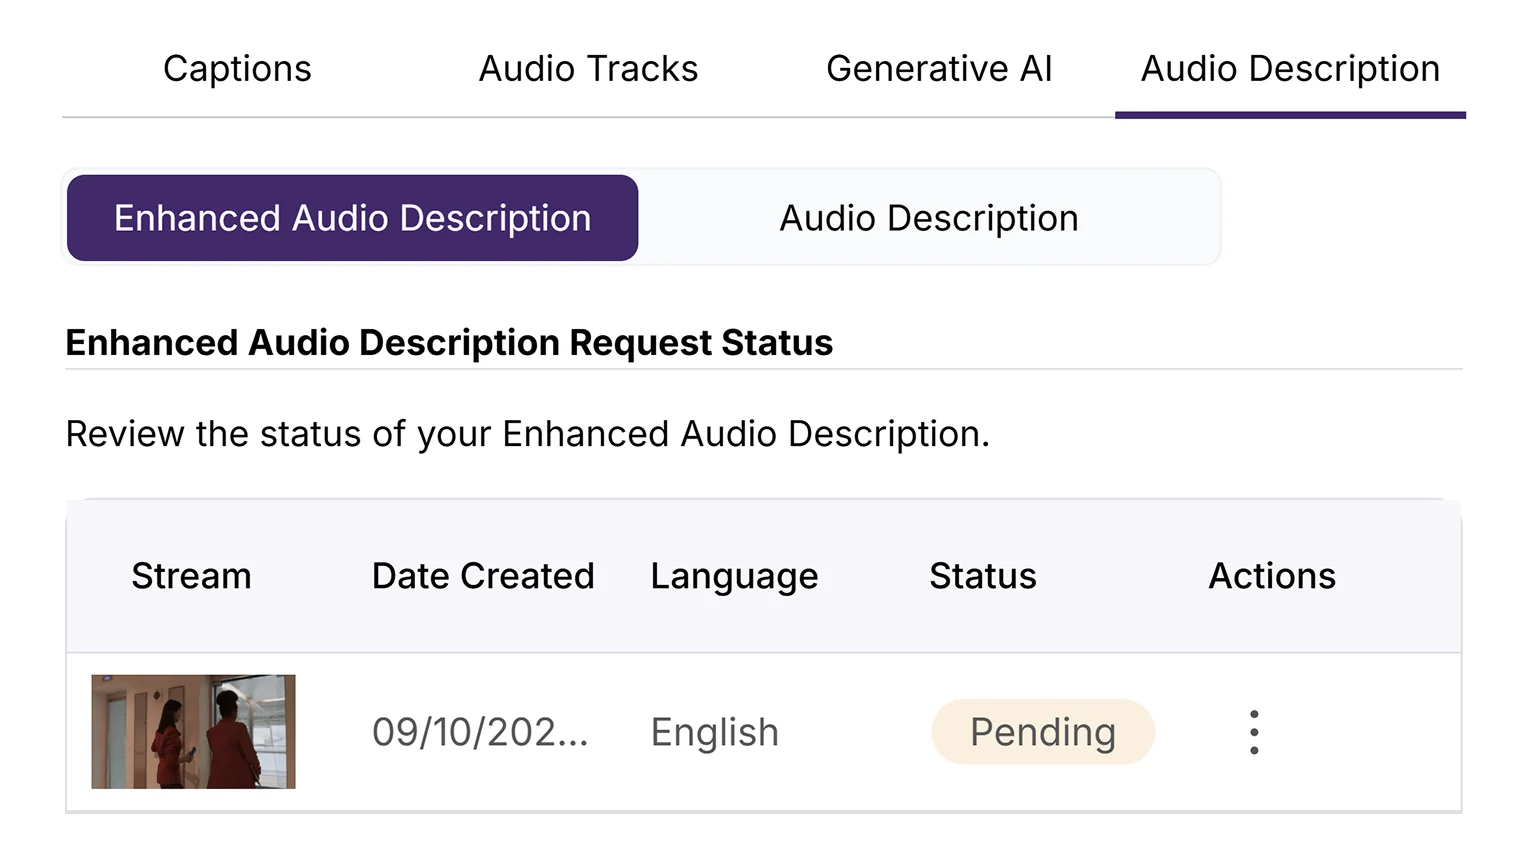
Task: Select the top Audio Description tab
Action: [x=1290, y=69]
